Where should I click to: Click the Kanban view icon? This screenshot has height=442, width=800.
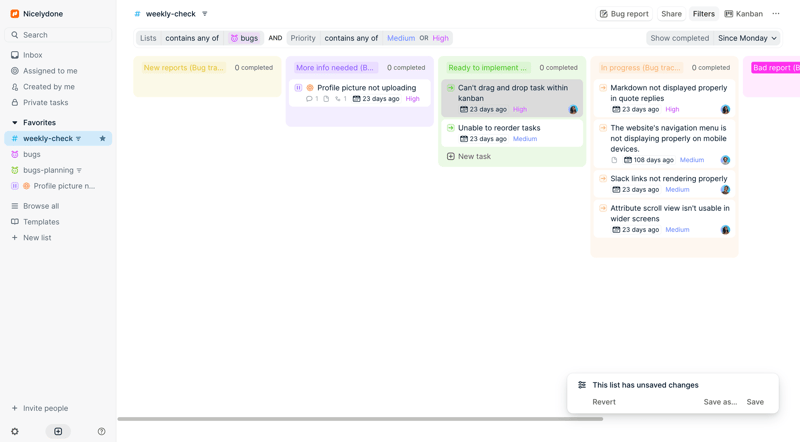tap(729, 14)
